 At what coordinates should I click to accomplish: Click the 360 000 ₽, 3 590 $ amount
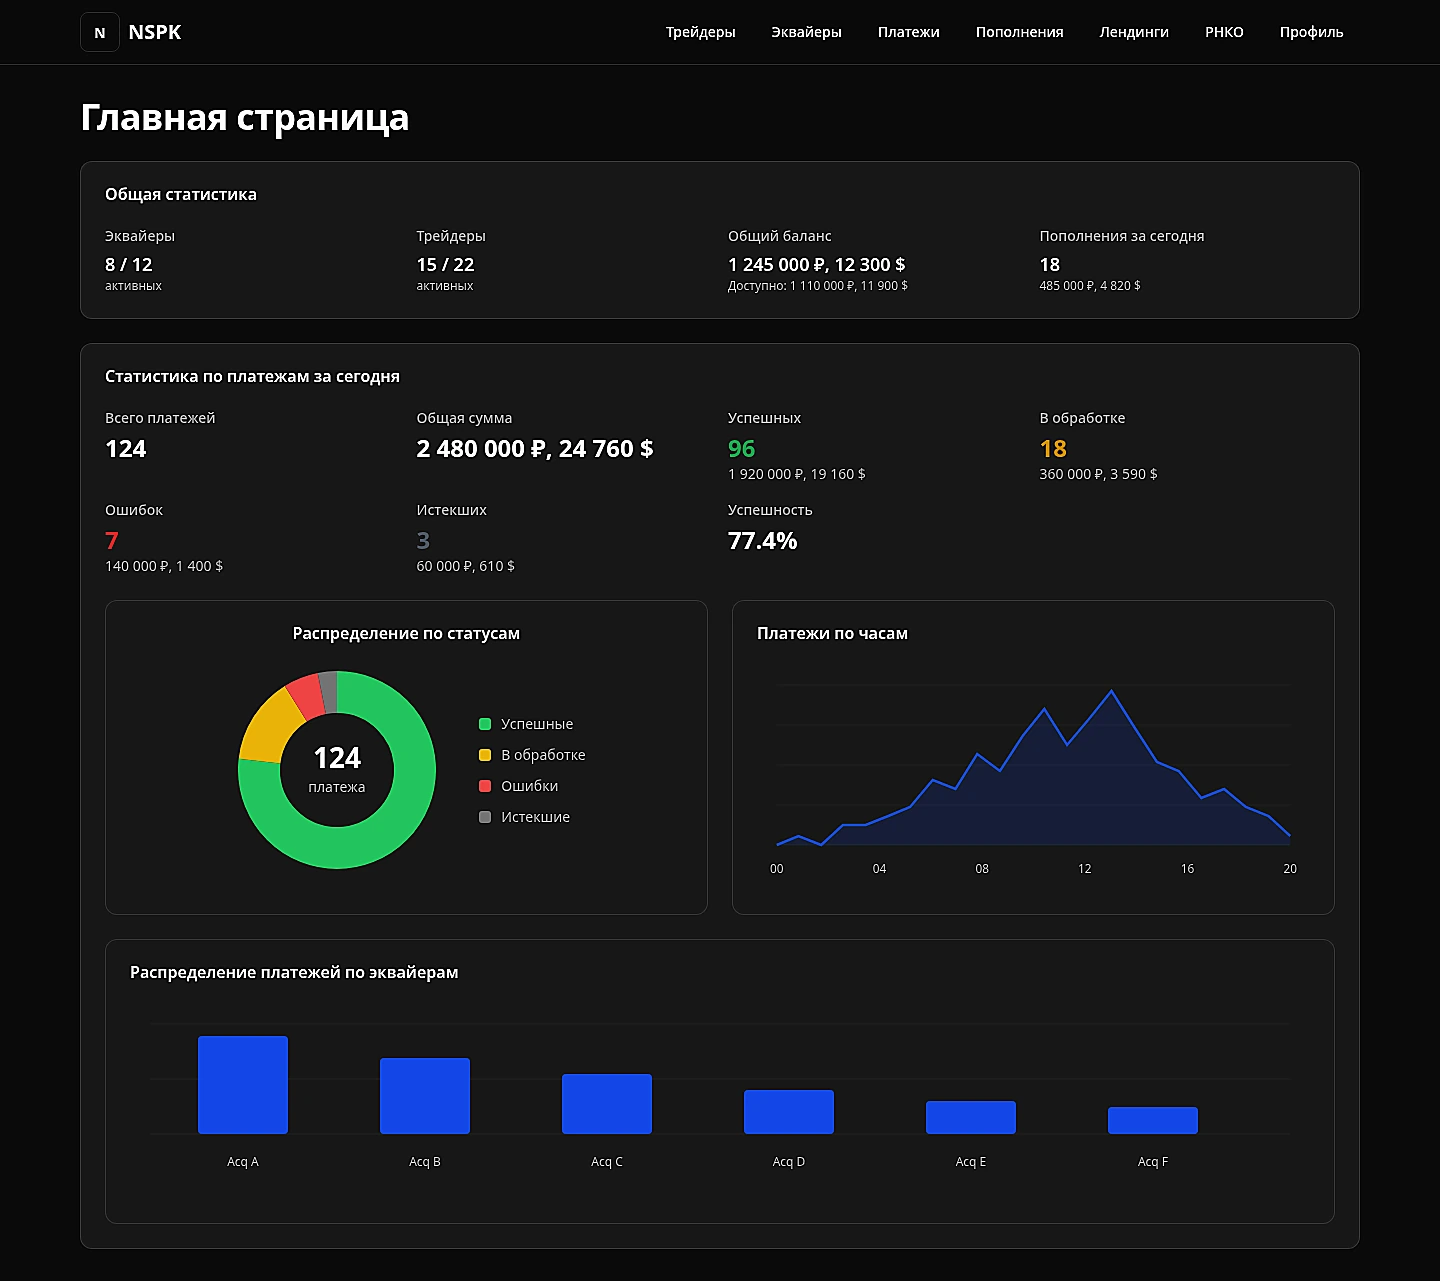(1098, 474)
